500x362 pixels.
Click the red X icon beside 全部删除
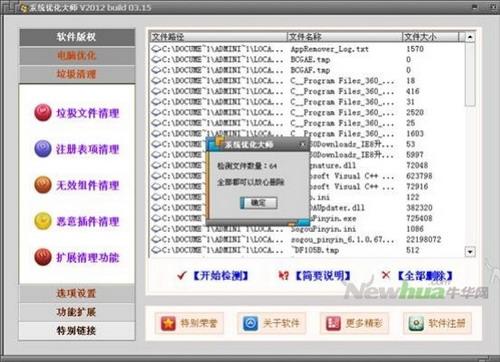[386, 275]
